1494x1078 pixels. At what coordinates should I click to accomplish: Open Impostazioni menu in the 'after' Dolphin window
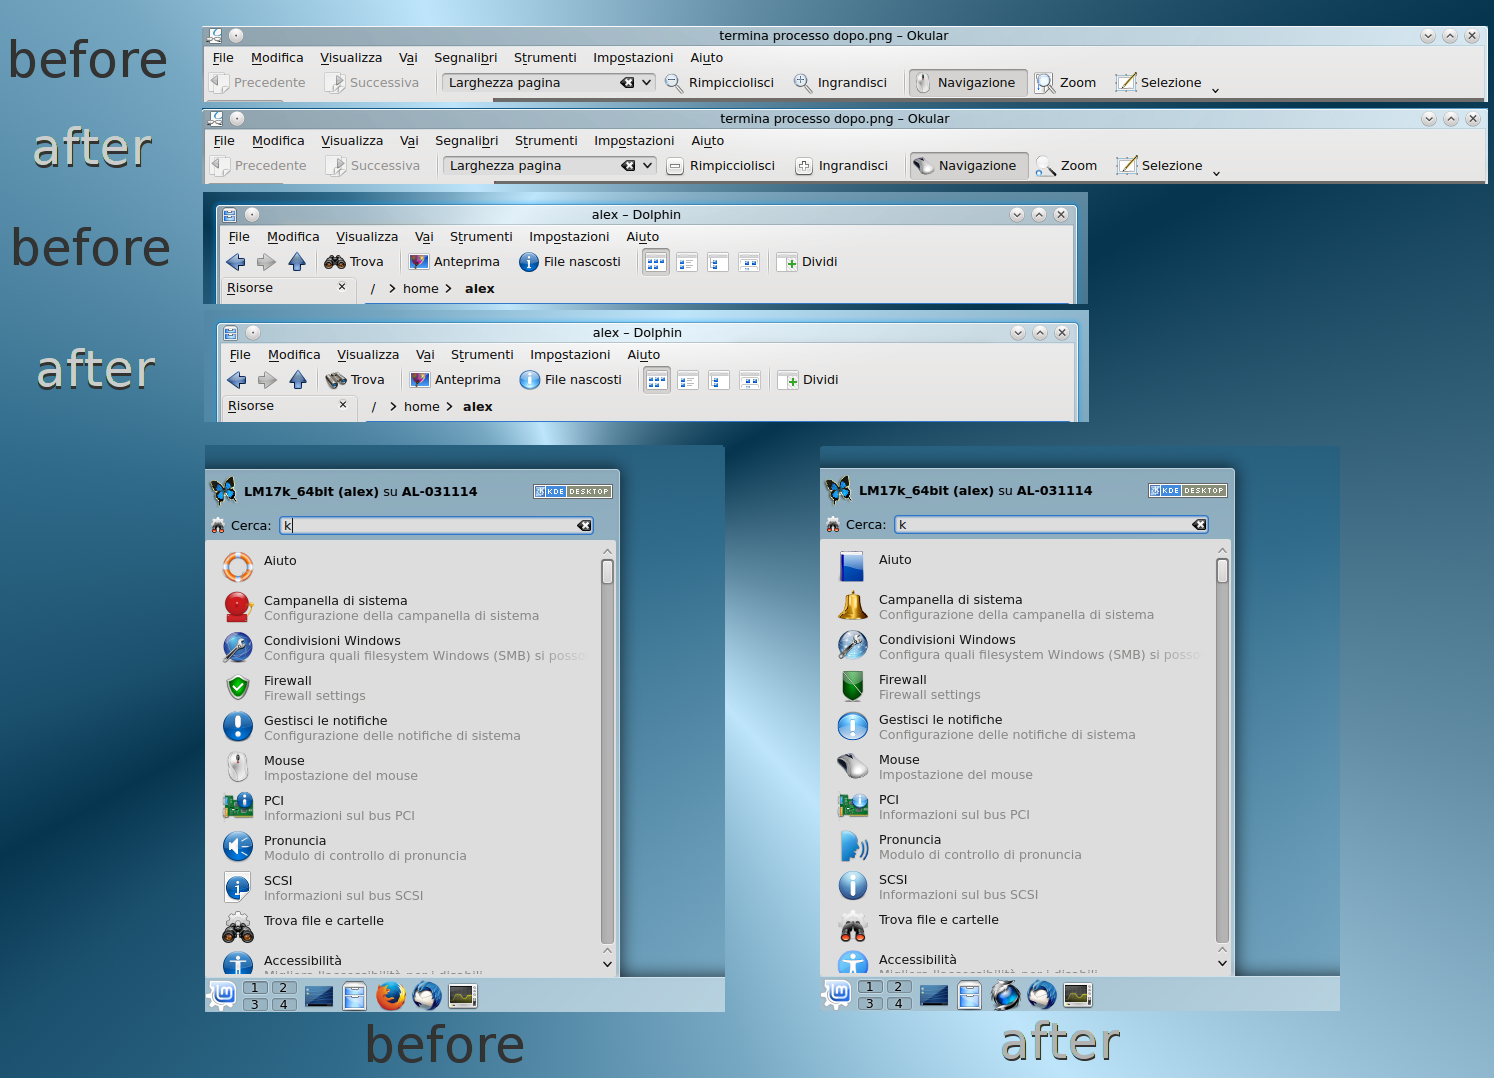click(x=570, y=355)
